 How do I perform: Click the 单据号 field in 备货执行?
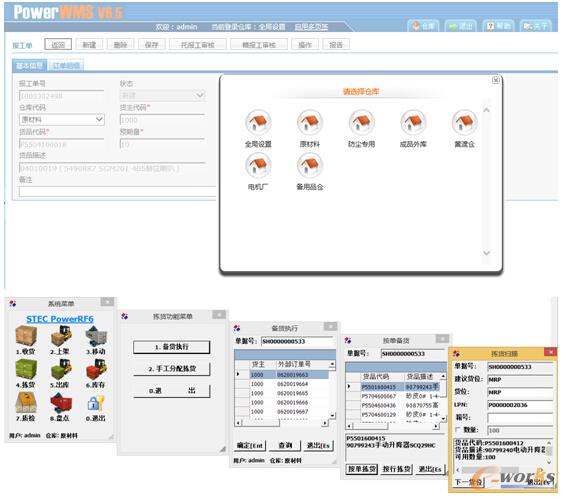click(x=297, y=341)
